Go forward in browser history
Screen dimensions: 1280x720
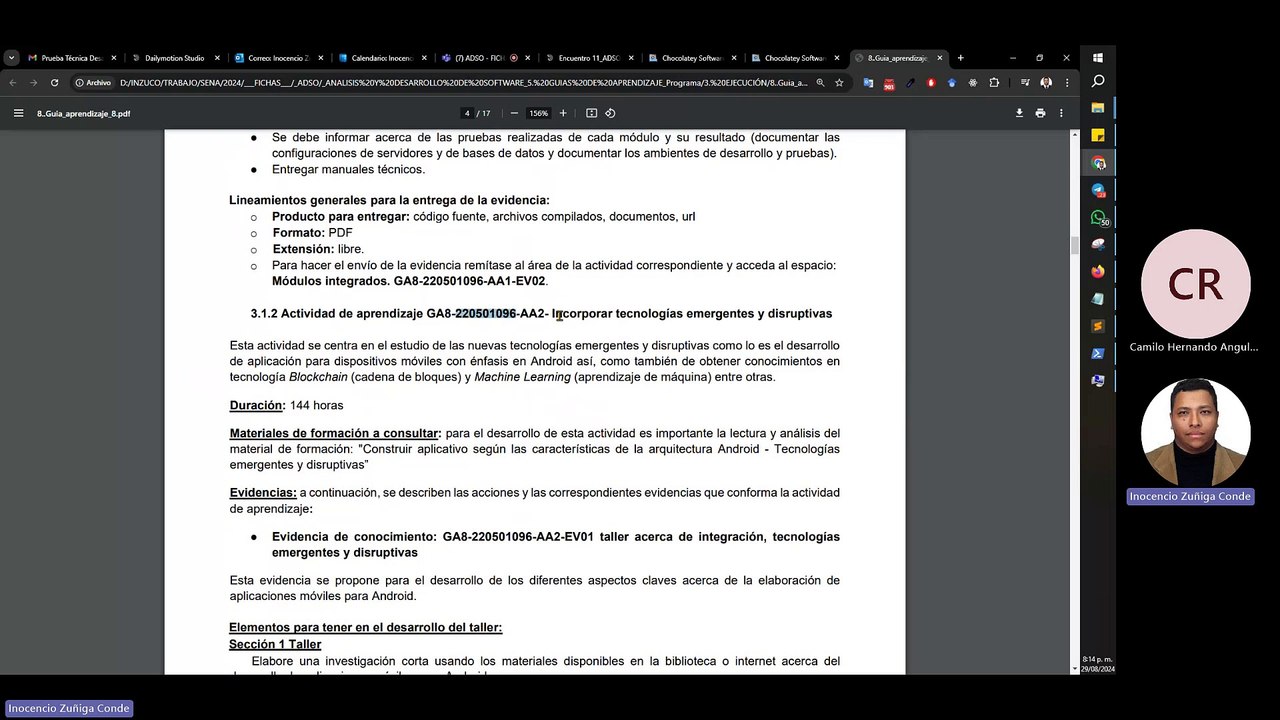coord(33,83)
